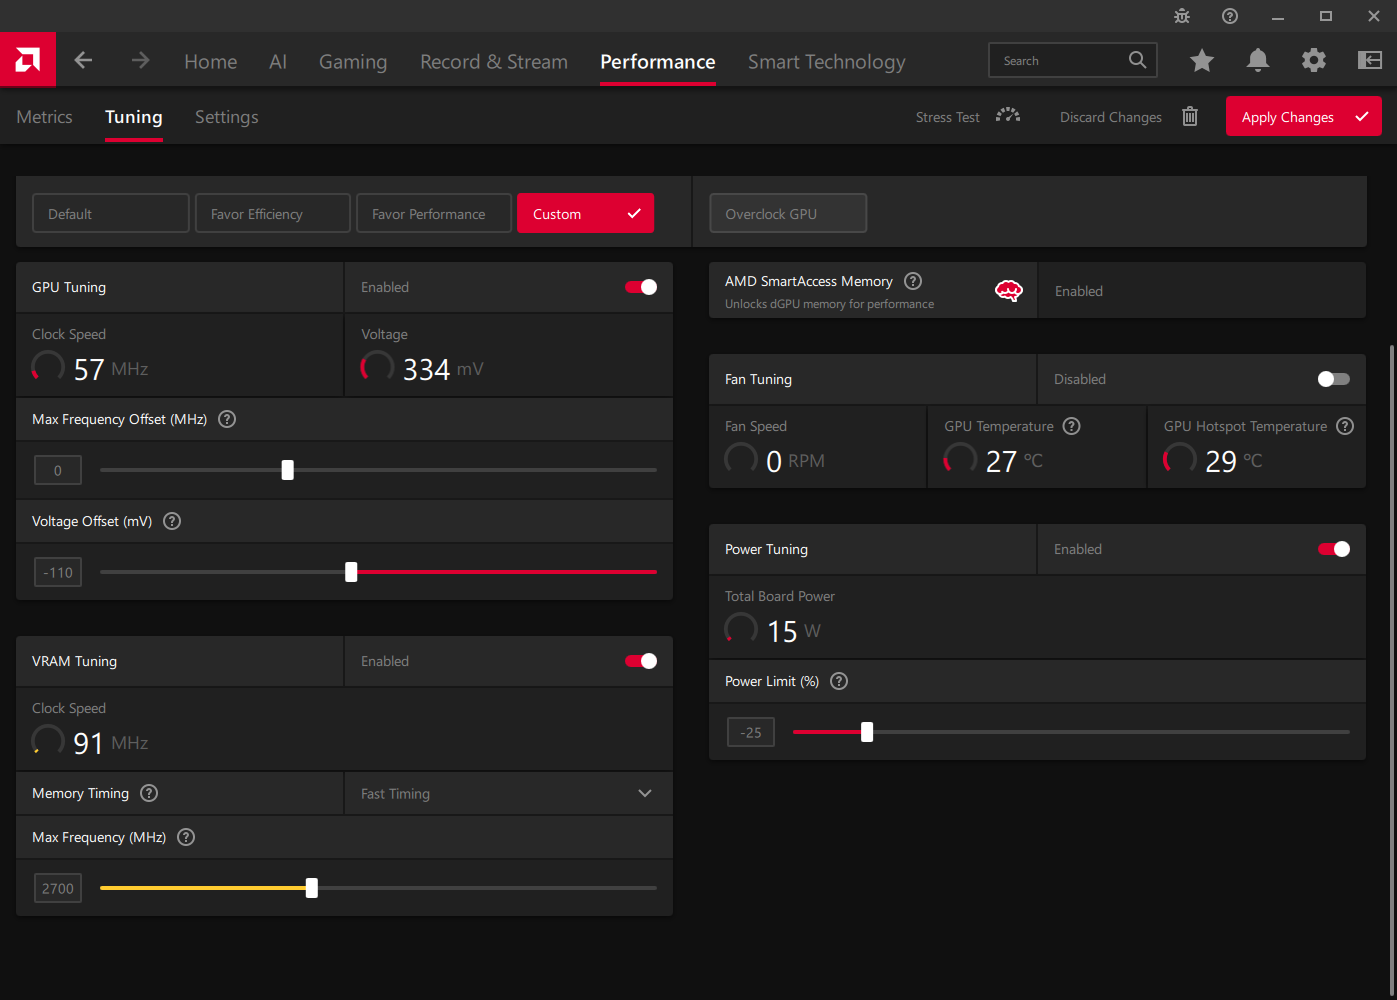Show help for AMD SmartAccess Memory

click(x=913, y=281)
